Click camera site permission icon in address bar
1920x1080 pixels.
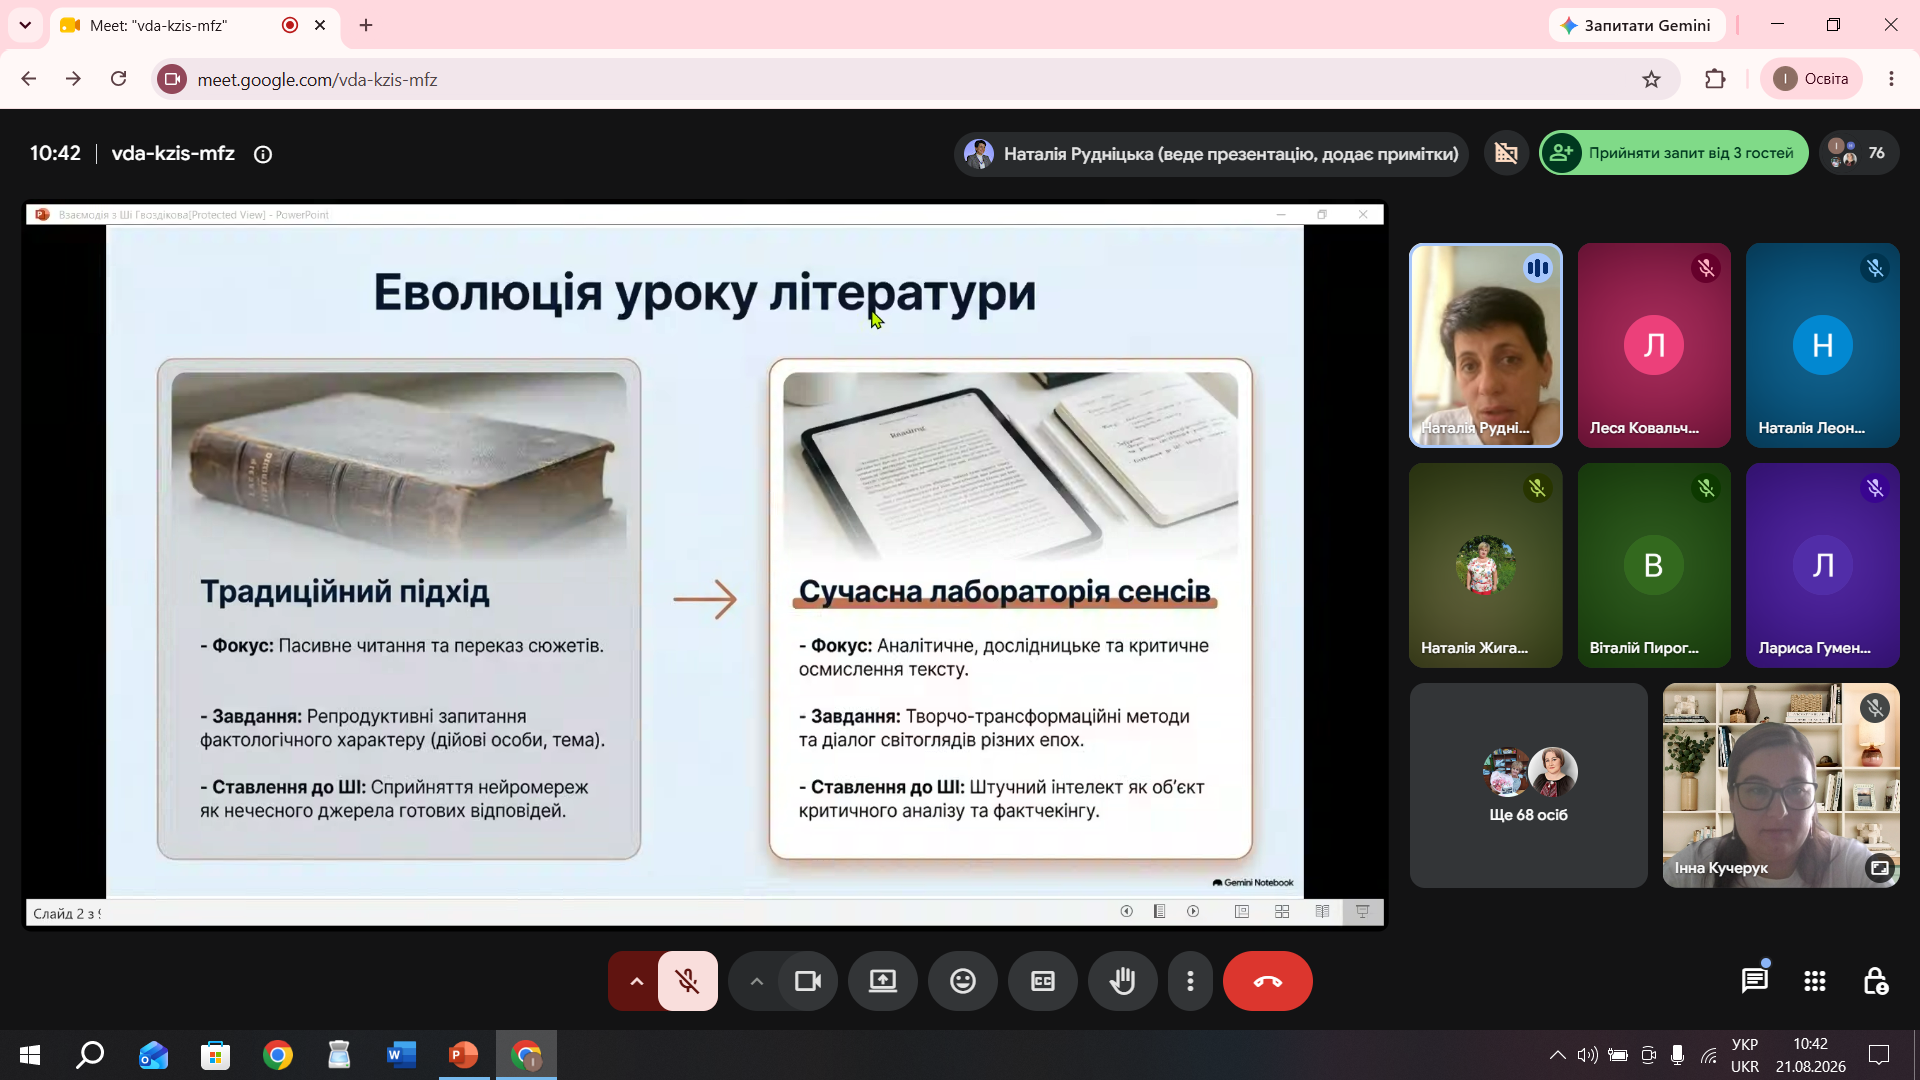(x=172, y=79)
